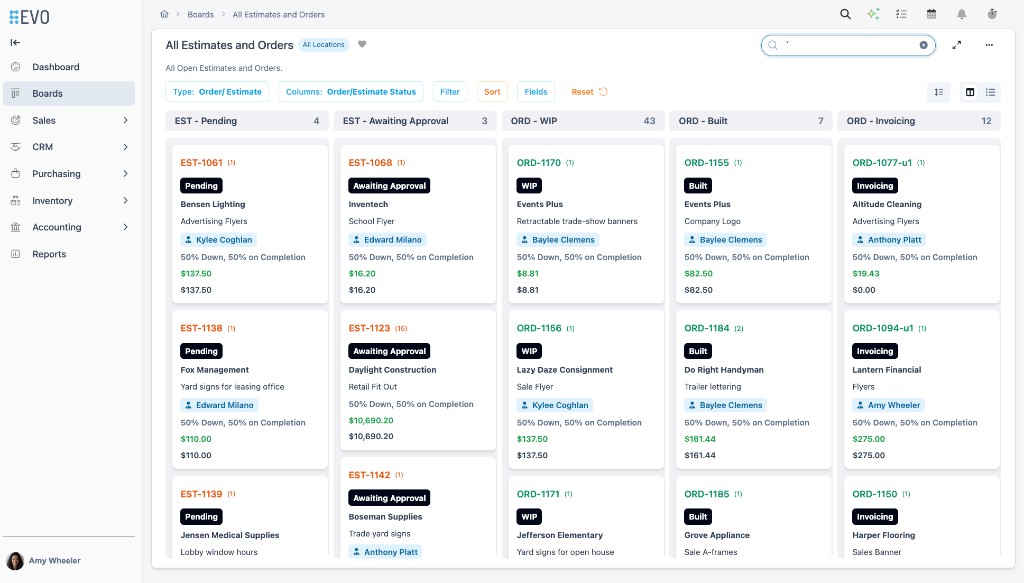Open the timer icon in header
This screenshot has height=583, width=1024.
pyautogui.click(x=992, y=14)
